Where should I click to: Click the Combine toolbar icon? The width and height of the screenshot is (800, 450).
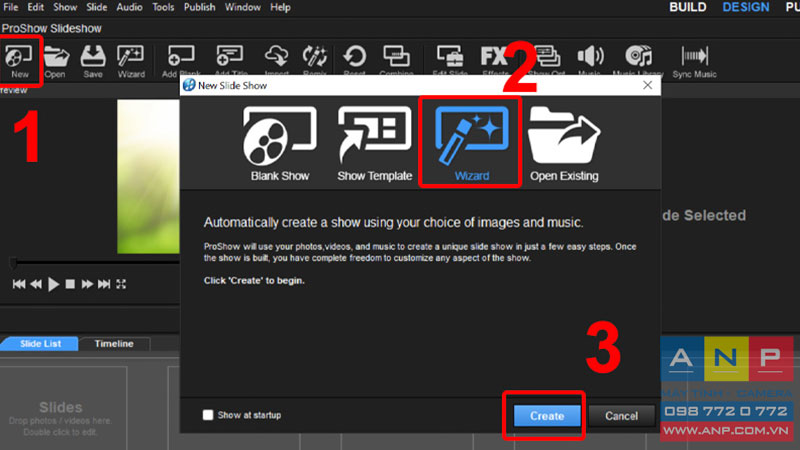point(396,61)
